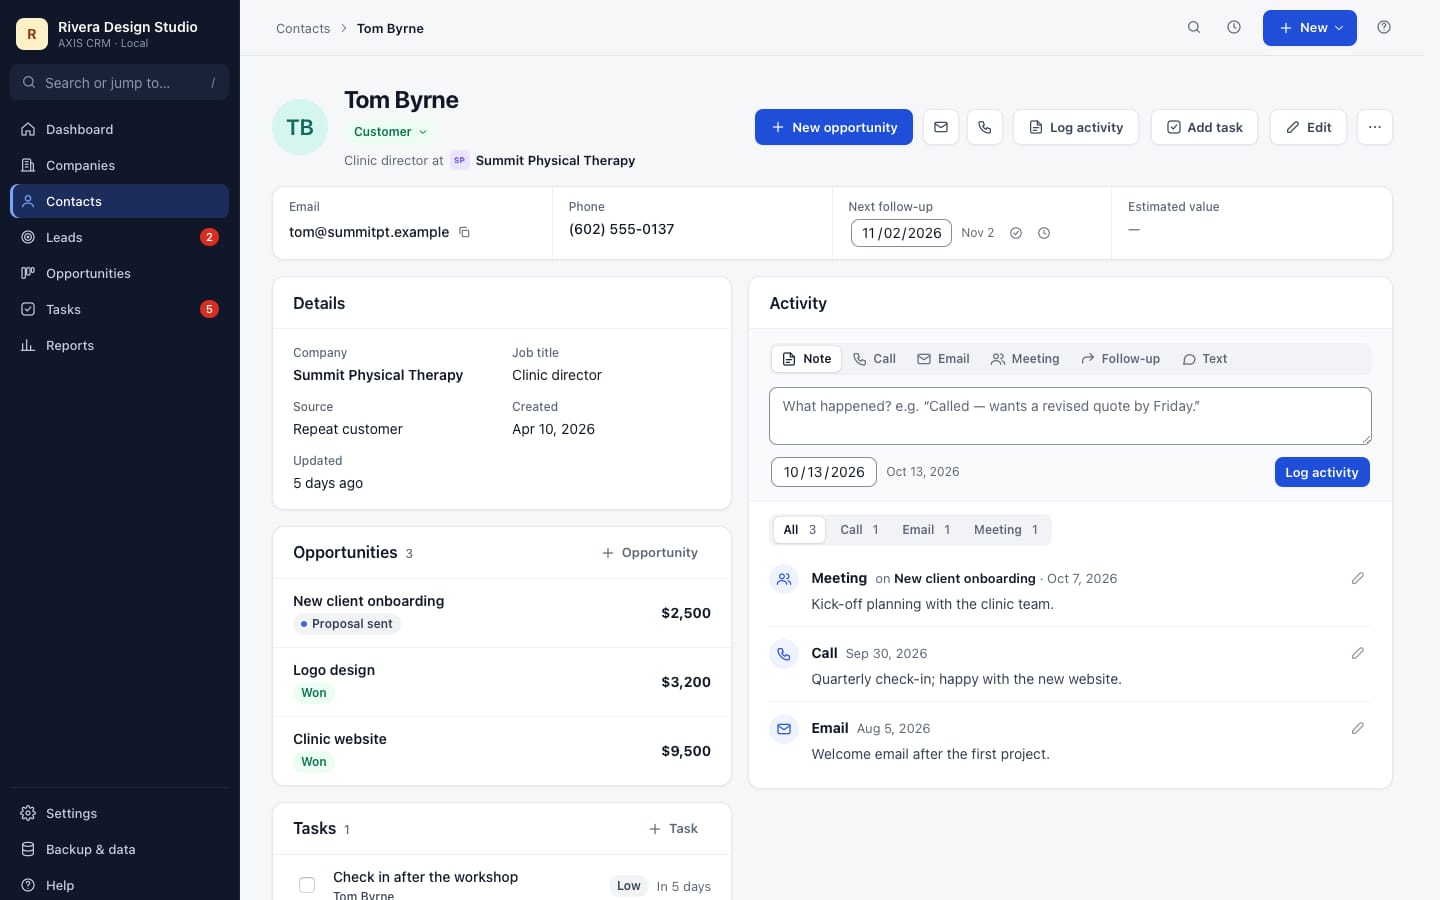The height and width of the screenshot is (900, 1440).
Task: Select the Email activity type tab
Action: 943,359
